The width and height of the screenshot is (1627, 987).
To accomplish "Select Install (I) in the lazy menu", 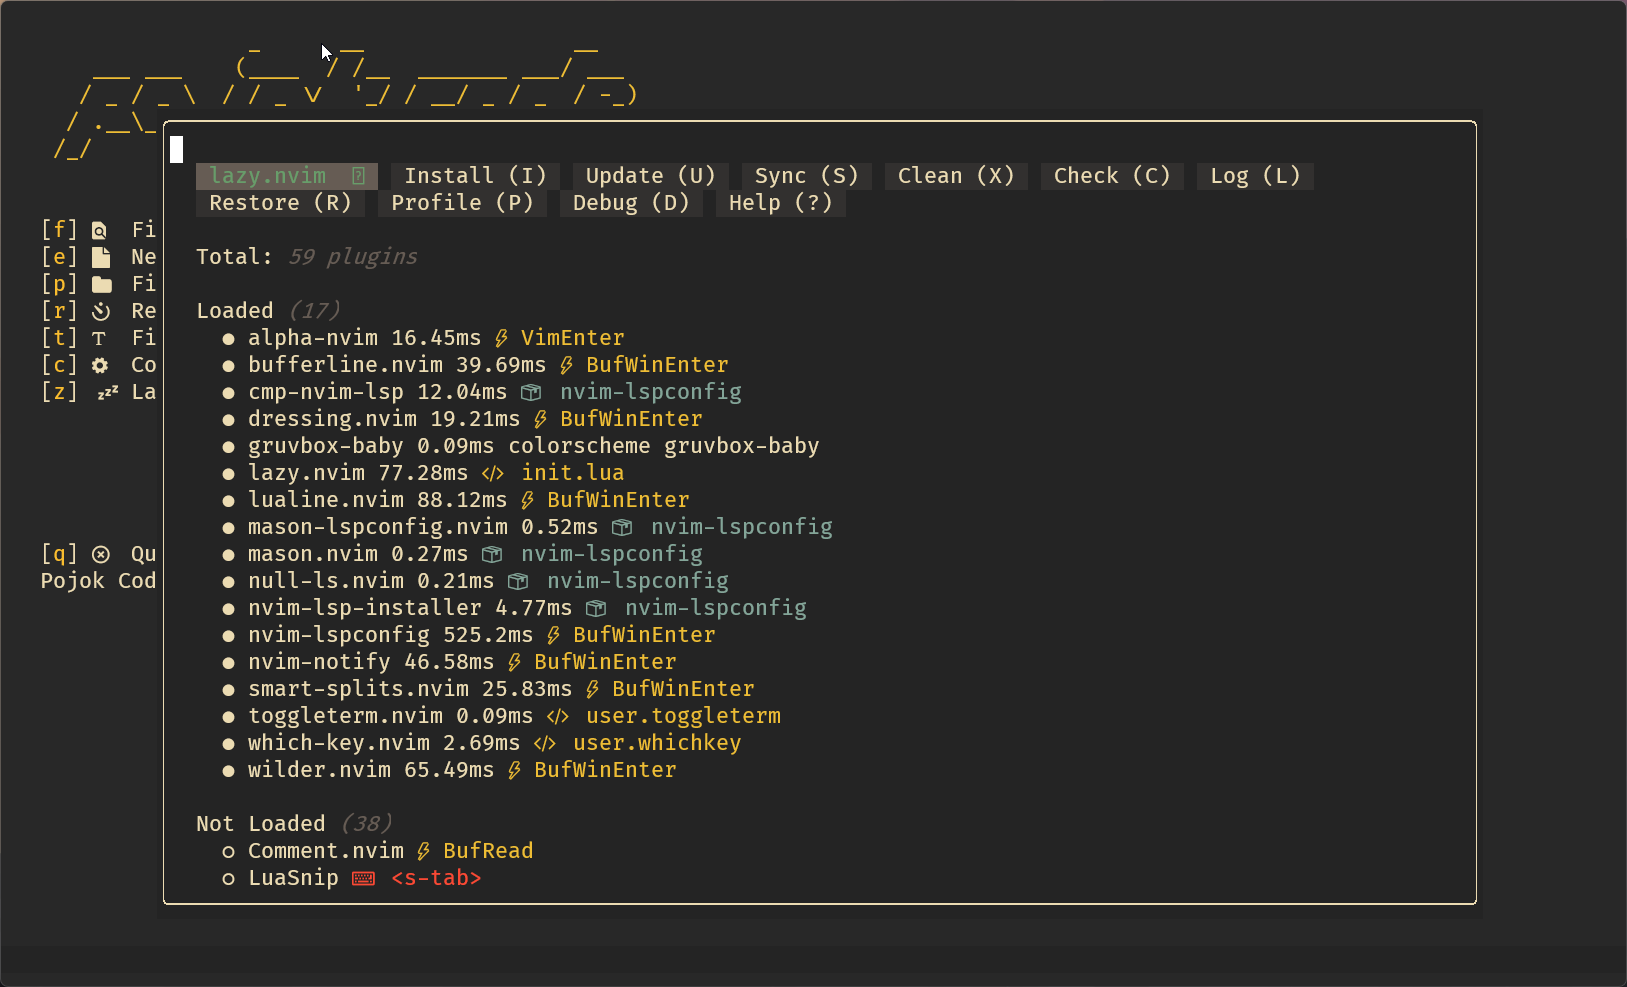I will (475, 176).
